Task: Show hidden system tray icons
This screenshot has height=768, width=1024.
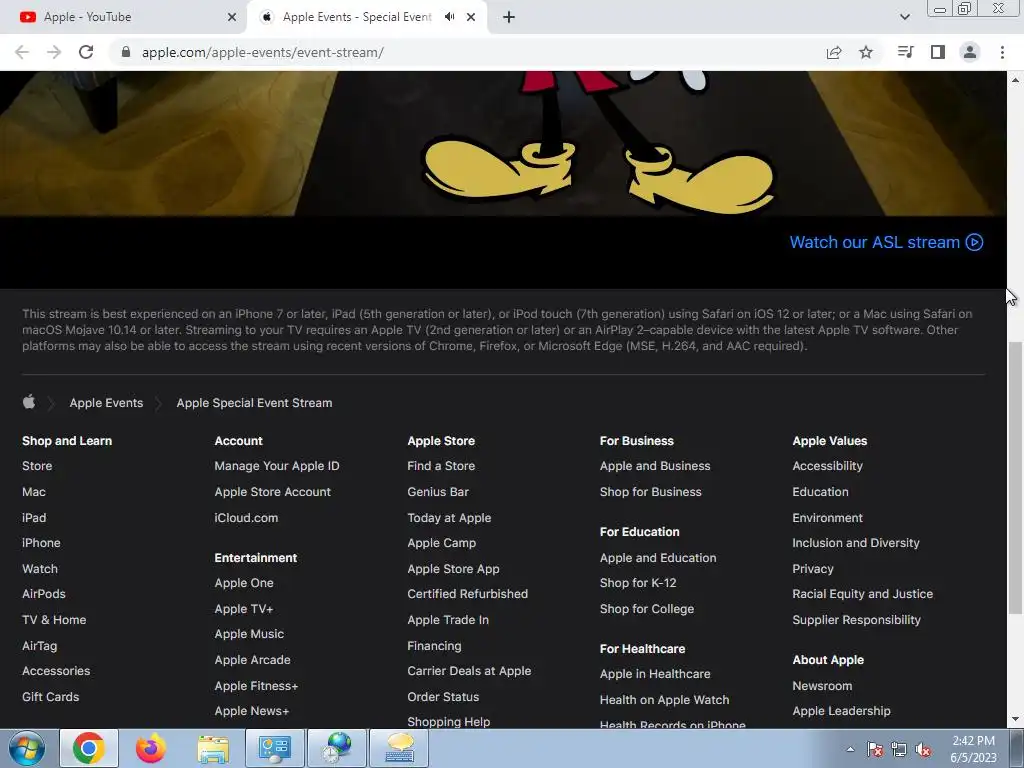Action: (850, 749)
